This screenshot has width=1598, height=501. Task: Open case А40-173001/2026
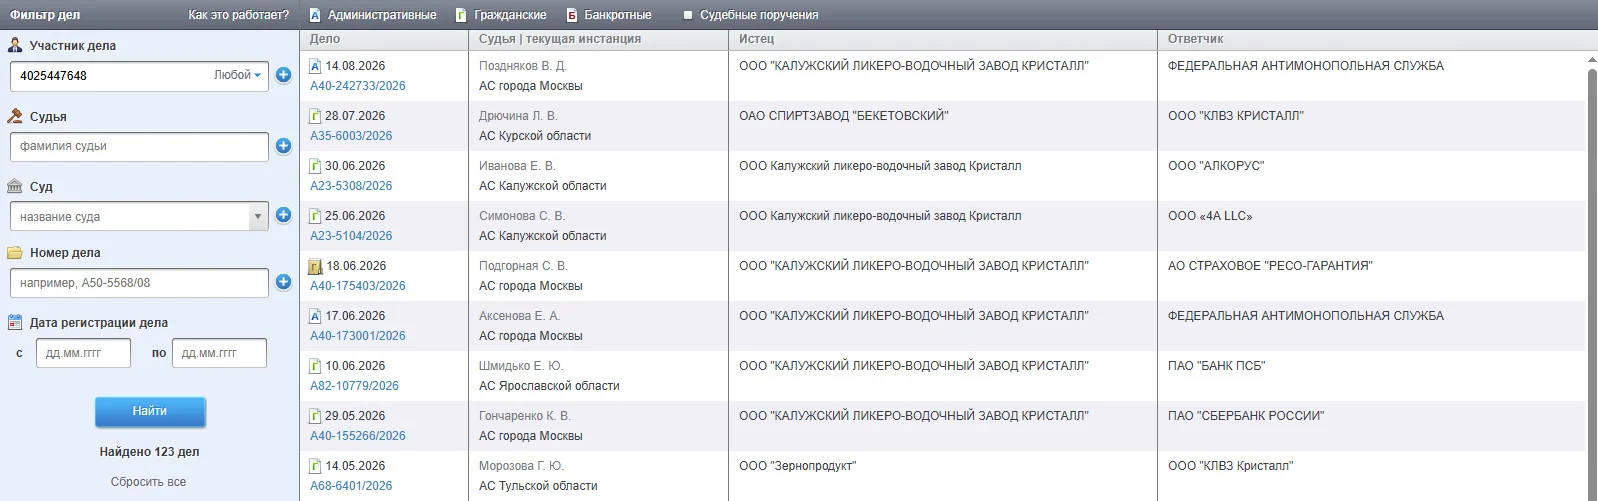click(x=358, y=336)
